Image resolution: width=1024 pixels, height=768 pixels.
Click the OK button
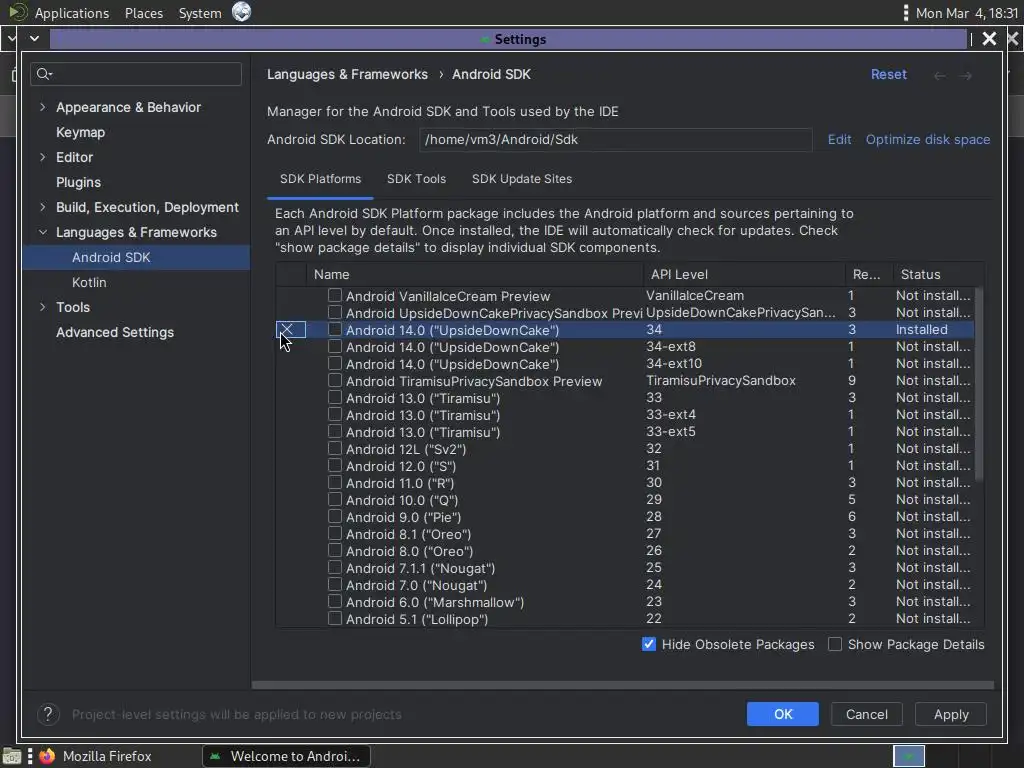pos(782,714)
